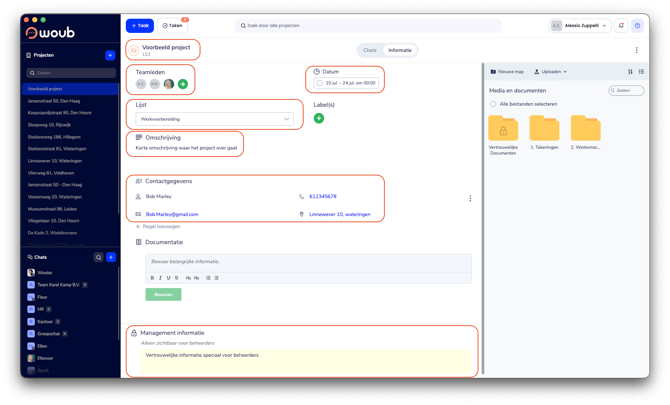Start a new chat with plus icon

pyautogui.click(x=111, y=257)
